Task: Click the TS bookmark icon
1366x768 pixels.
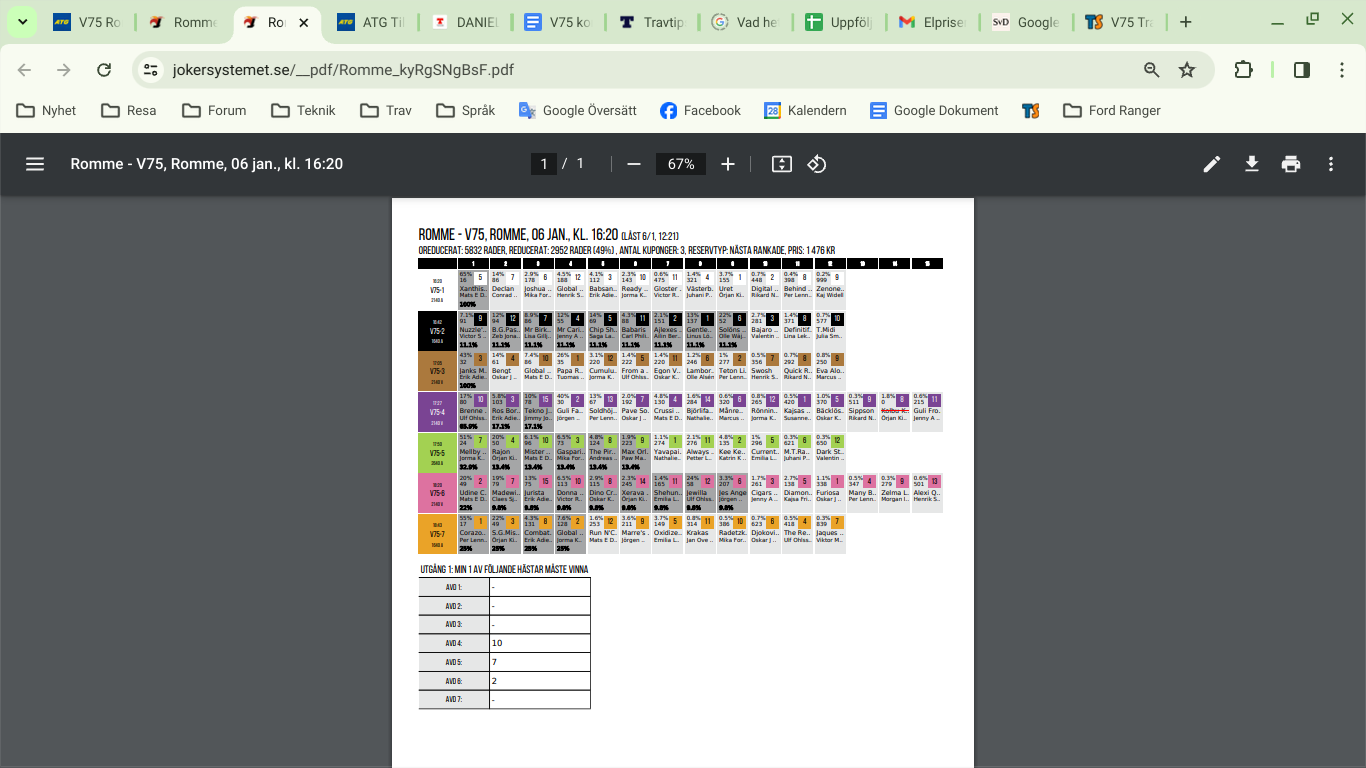Action: pos(1031,110)
